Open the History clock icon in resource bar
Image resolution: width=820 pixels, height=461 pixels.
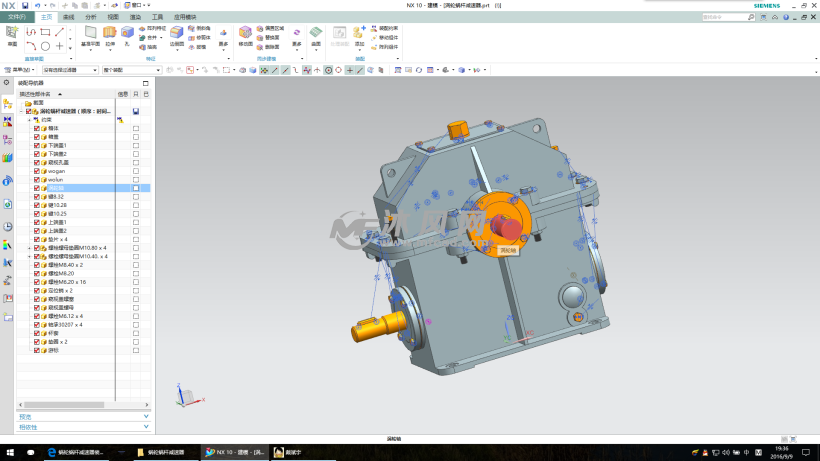[x=7, y=227]
